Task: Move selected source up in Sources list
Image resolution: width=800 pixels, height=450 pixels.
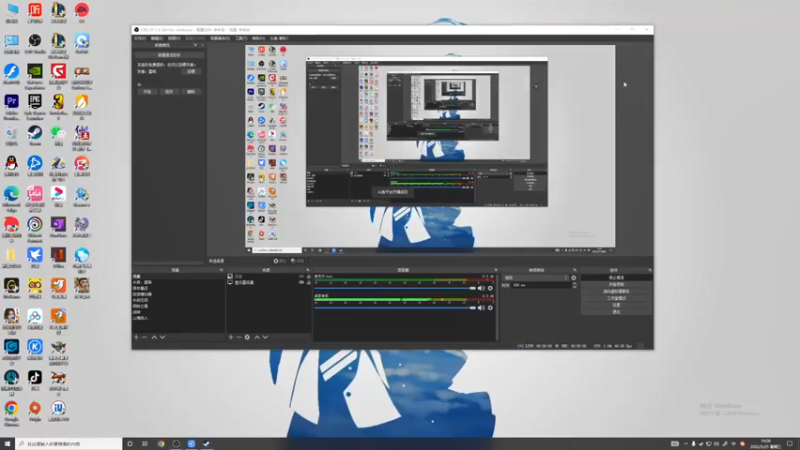Action: [257, 337]
